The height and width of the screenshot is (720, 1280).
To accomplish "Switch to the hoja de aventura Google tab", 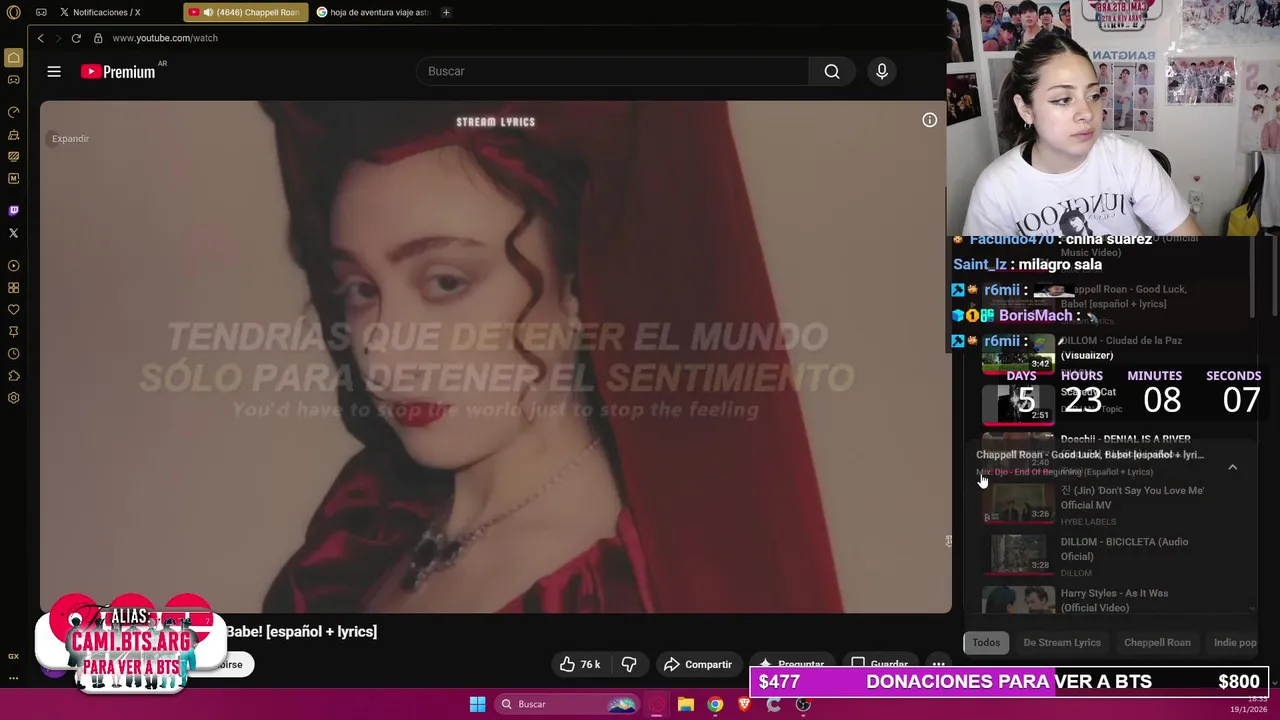I will point(373,12).
